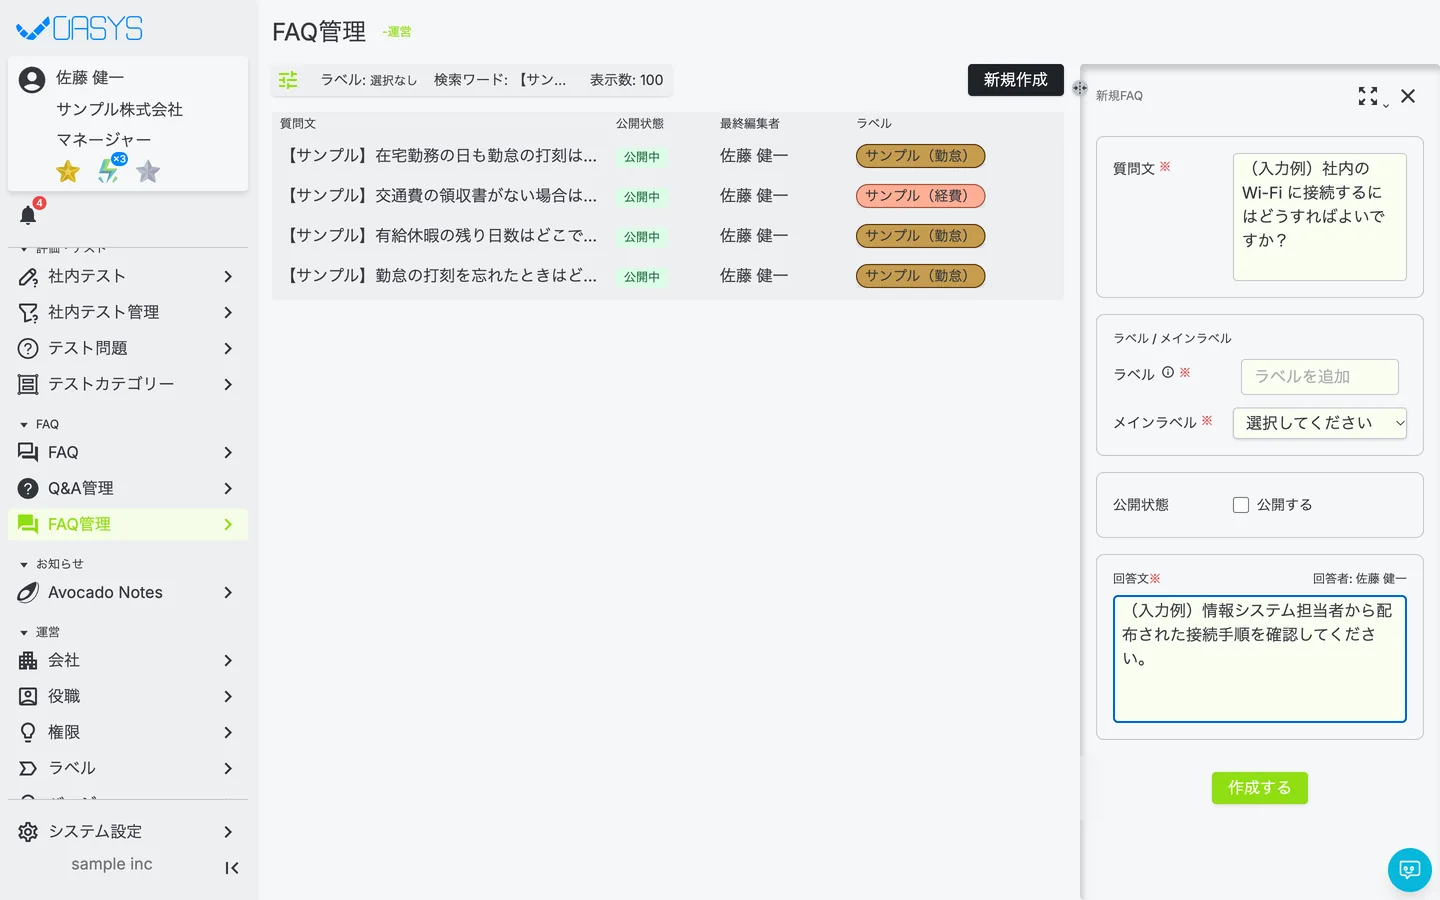Open the FAQ menu item
This screenshot has height=900, width=1440.
128,453
